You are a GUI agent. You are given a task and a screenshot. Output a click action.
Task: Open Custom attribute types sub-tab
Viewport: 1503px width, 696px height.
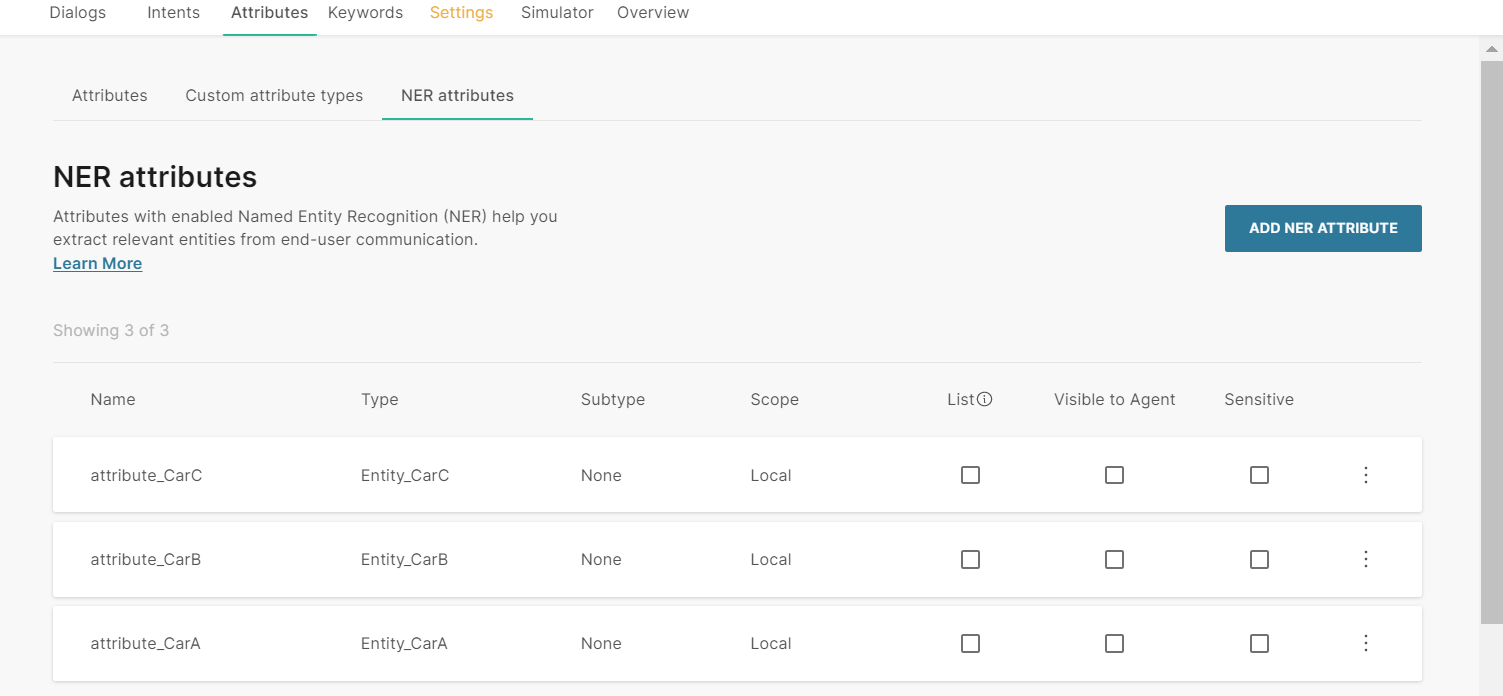pyautogui.click(x=274, y=96)
